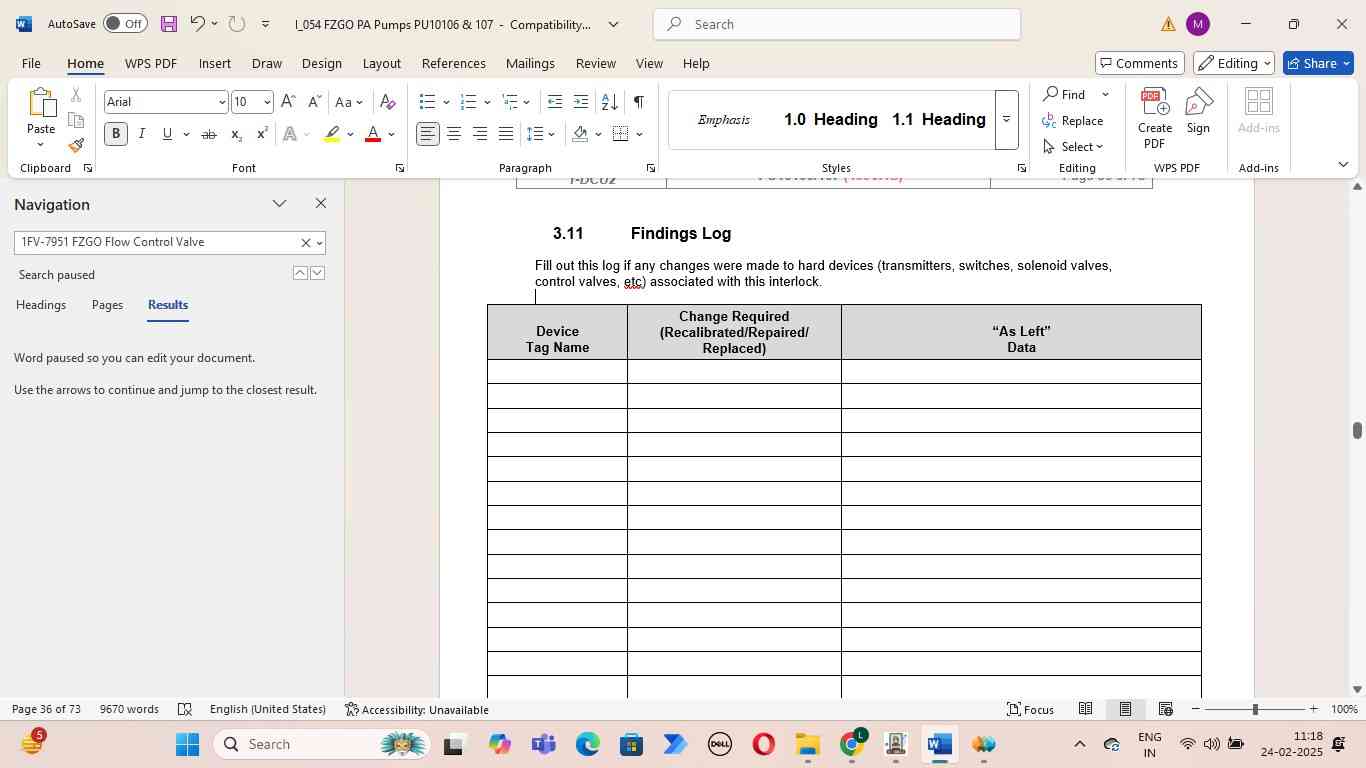Apply strikethrough formatting
The image size is (1366, 768).
pyautogui.click(x=209, y=134)
